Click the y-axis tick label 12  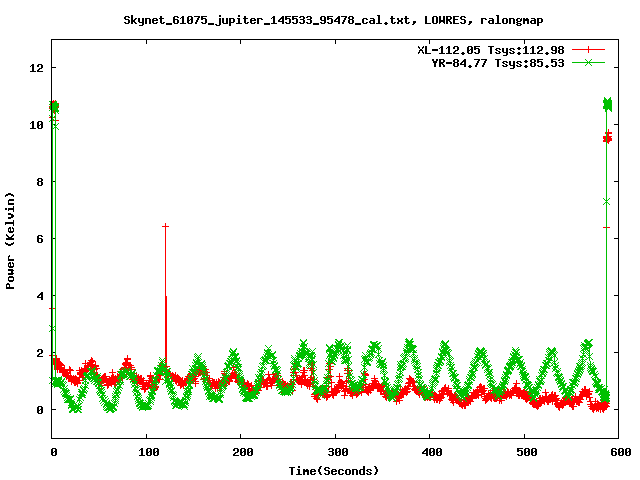[x=35, y=68]
